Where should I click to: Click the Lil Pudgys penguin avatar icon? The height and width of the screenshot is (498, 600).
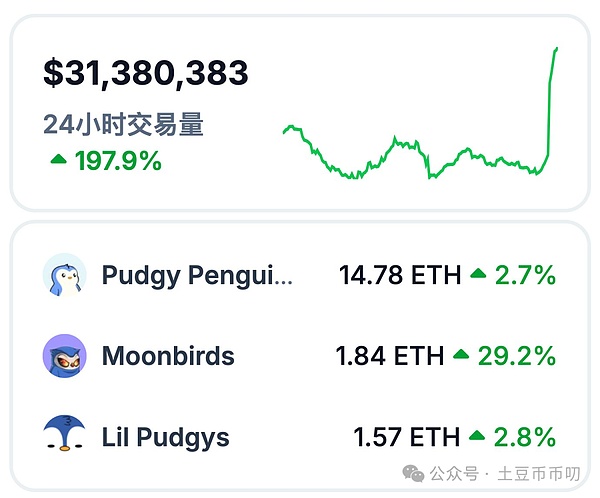pos(65,436)
